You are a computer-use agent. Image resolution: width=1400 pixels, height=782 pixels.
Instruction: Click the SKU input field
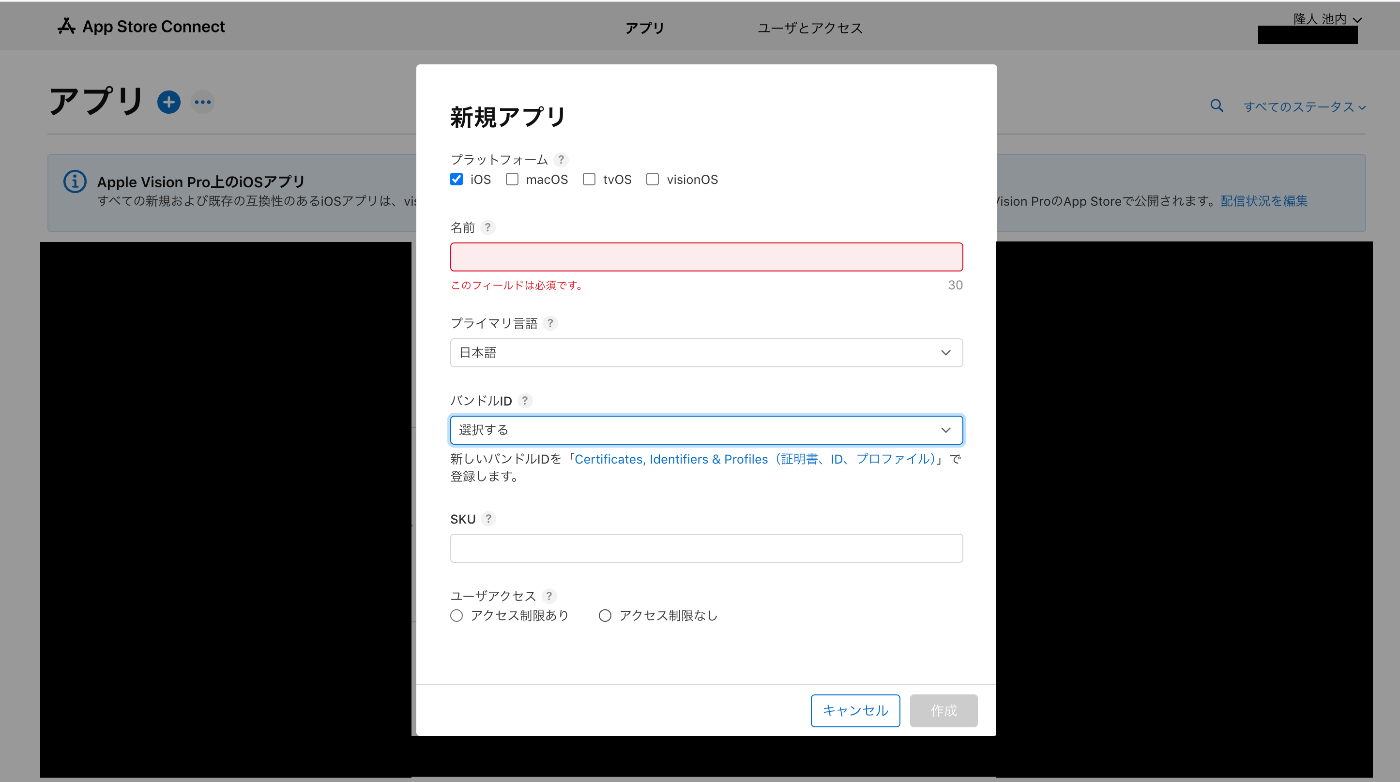(x=706, y=548)
